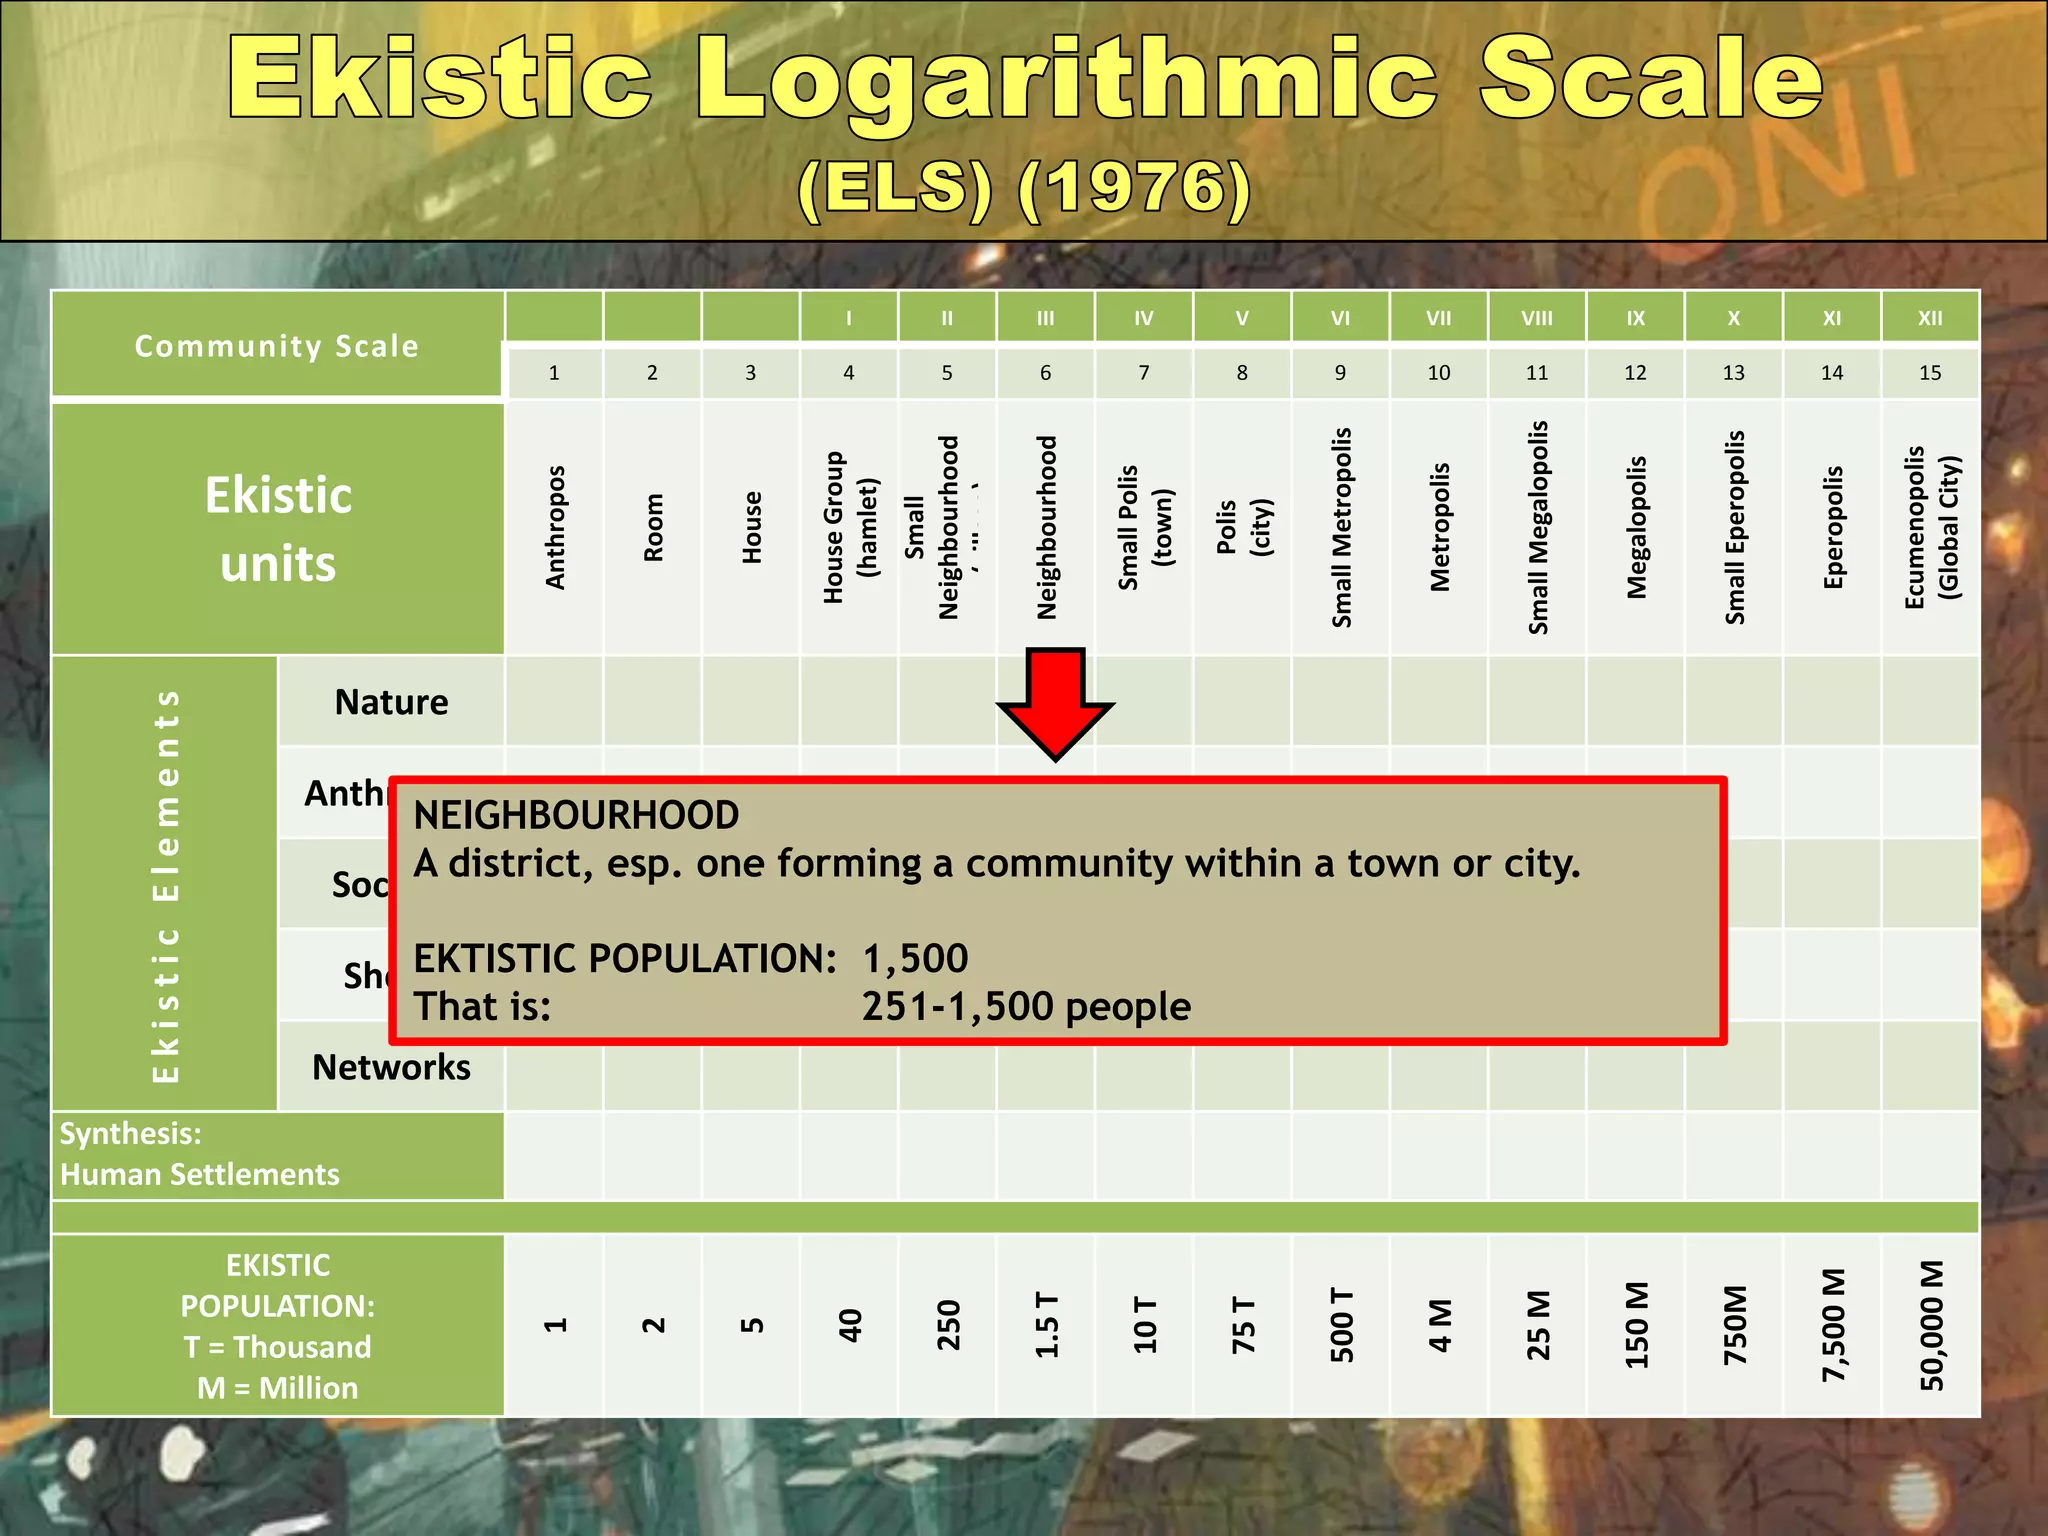This screenshot has height=1536, width=2048.
Task: Click the 'Anthropos' unit column label
Action: tap(555, 527)
